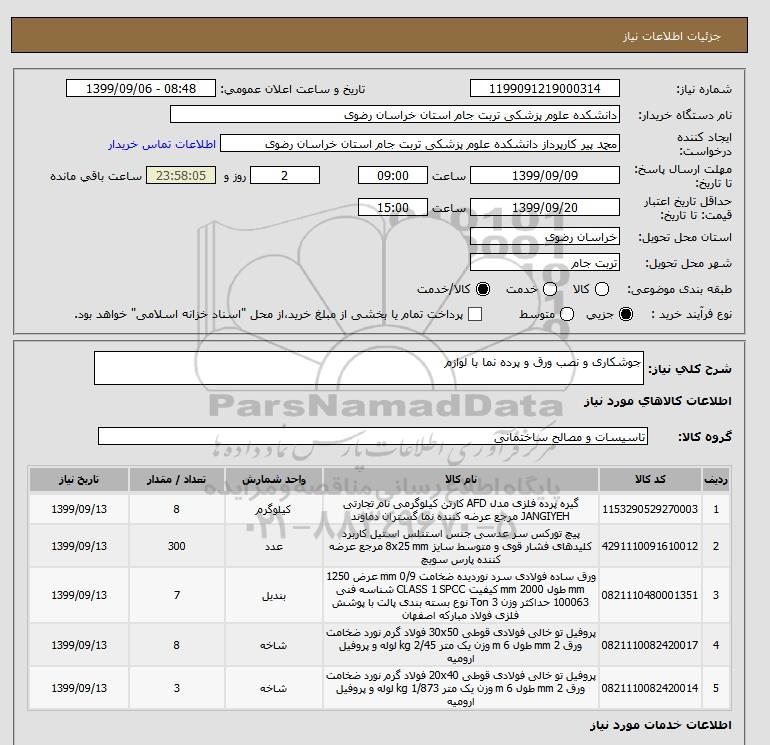Click the delivery province field خراسان رضوی
The image size is (770, 745).
(x=545, y=237)
